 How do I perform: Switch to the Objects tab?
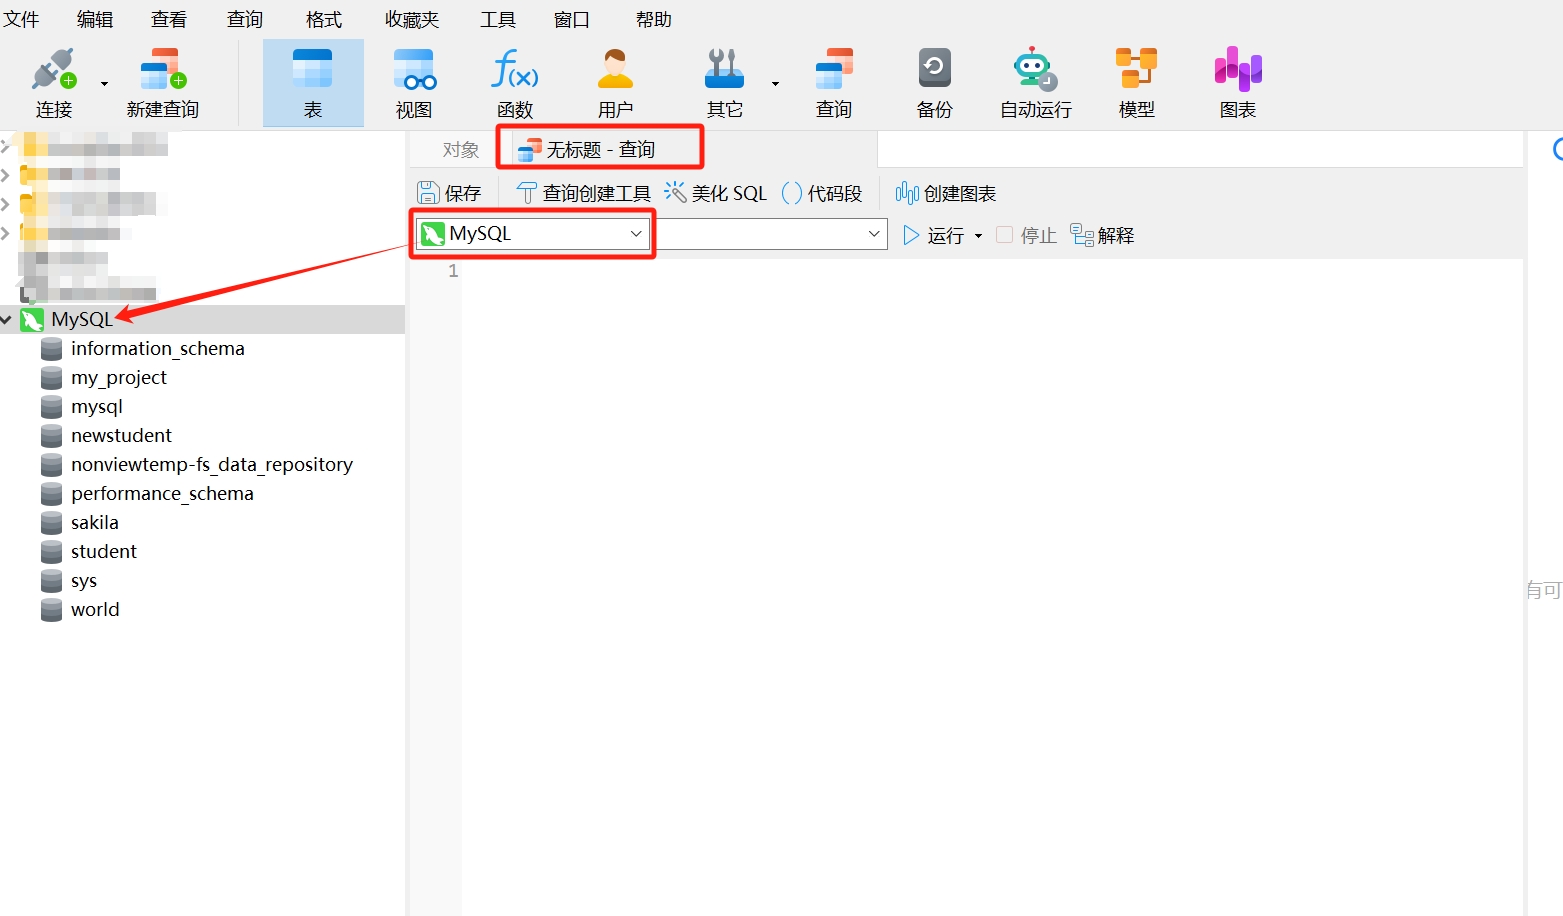coord(460,150)
